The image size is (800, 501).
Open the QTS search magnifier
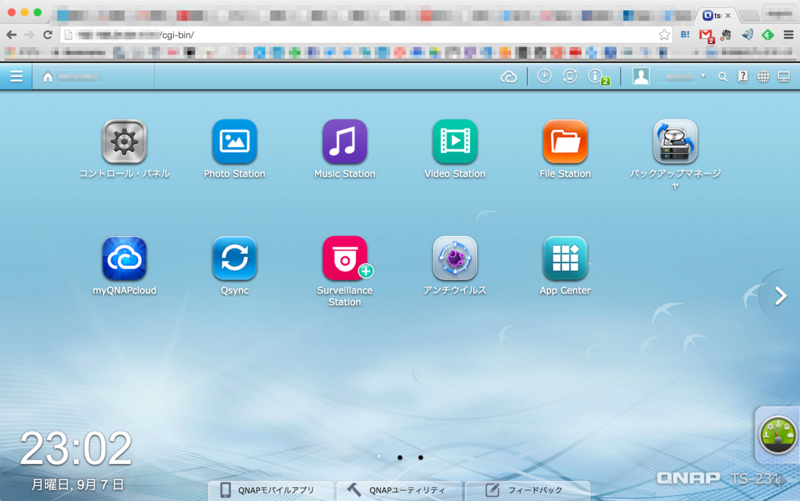[722, 77]
